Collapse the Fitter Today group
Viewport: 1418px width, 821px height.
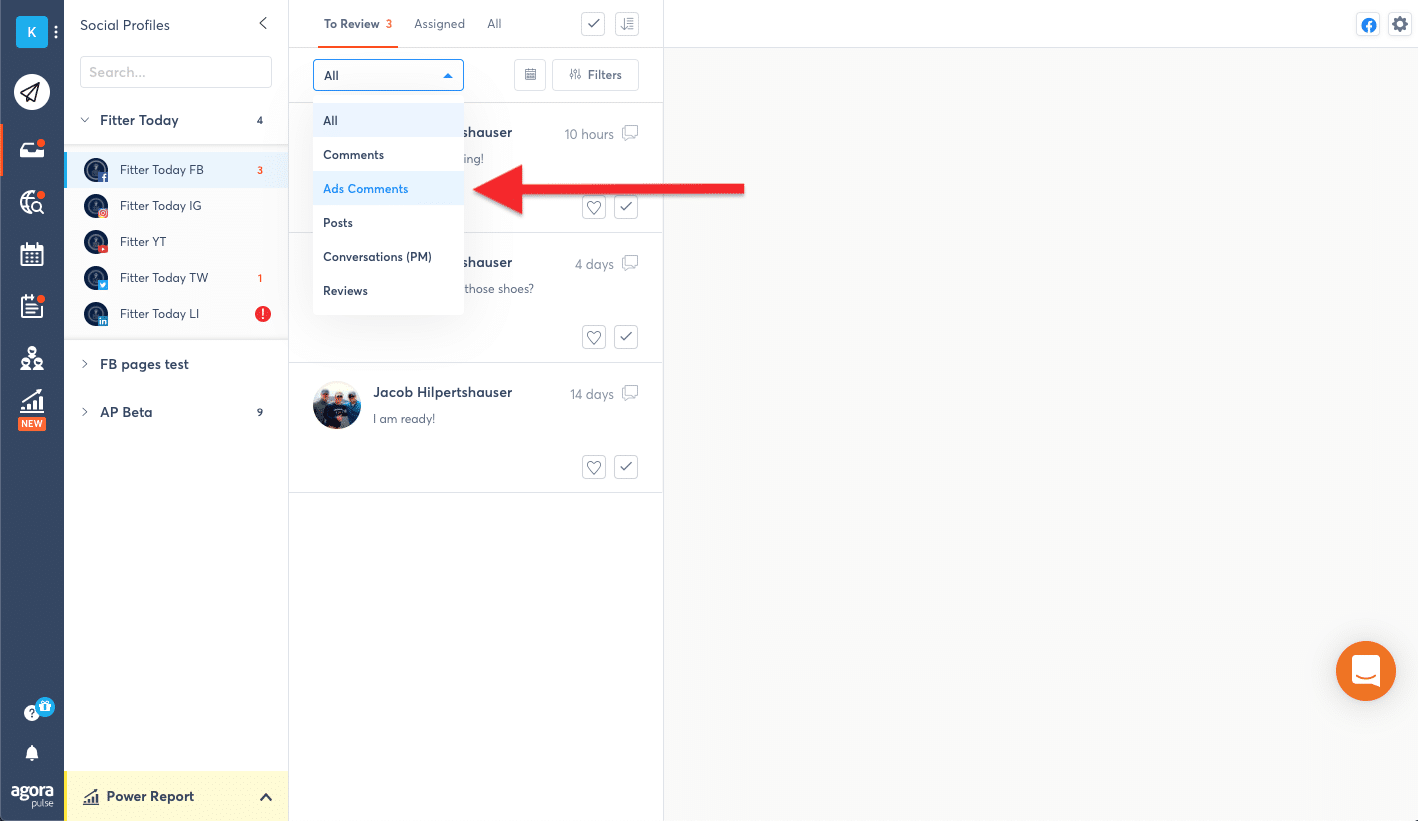85,120
